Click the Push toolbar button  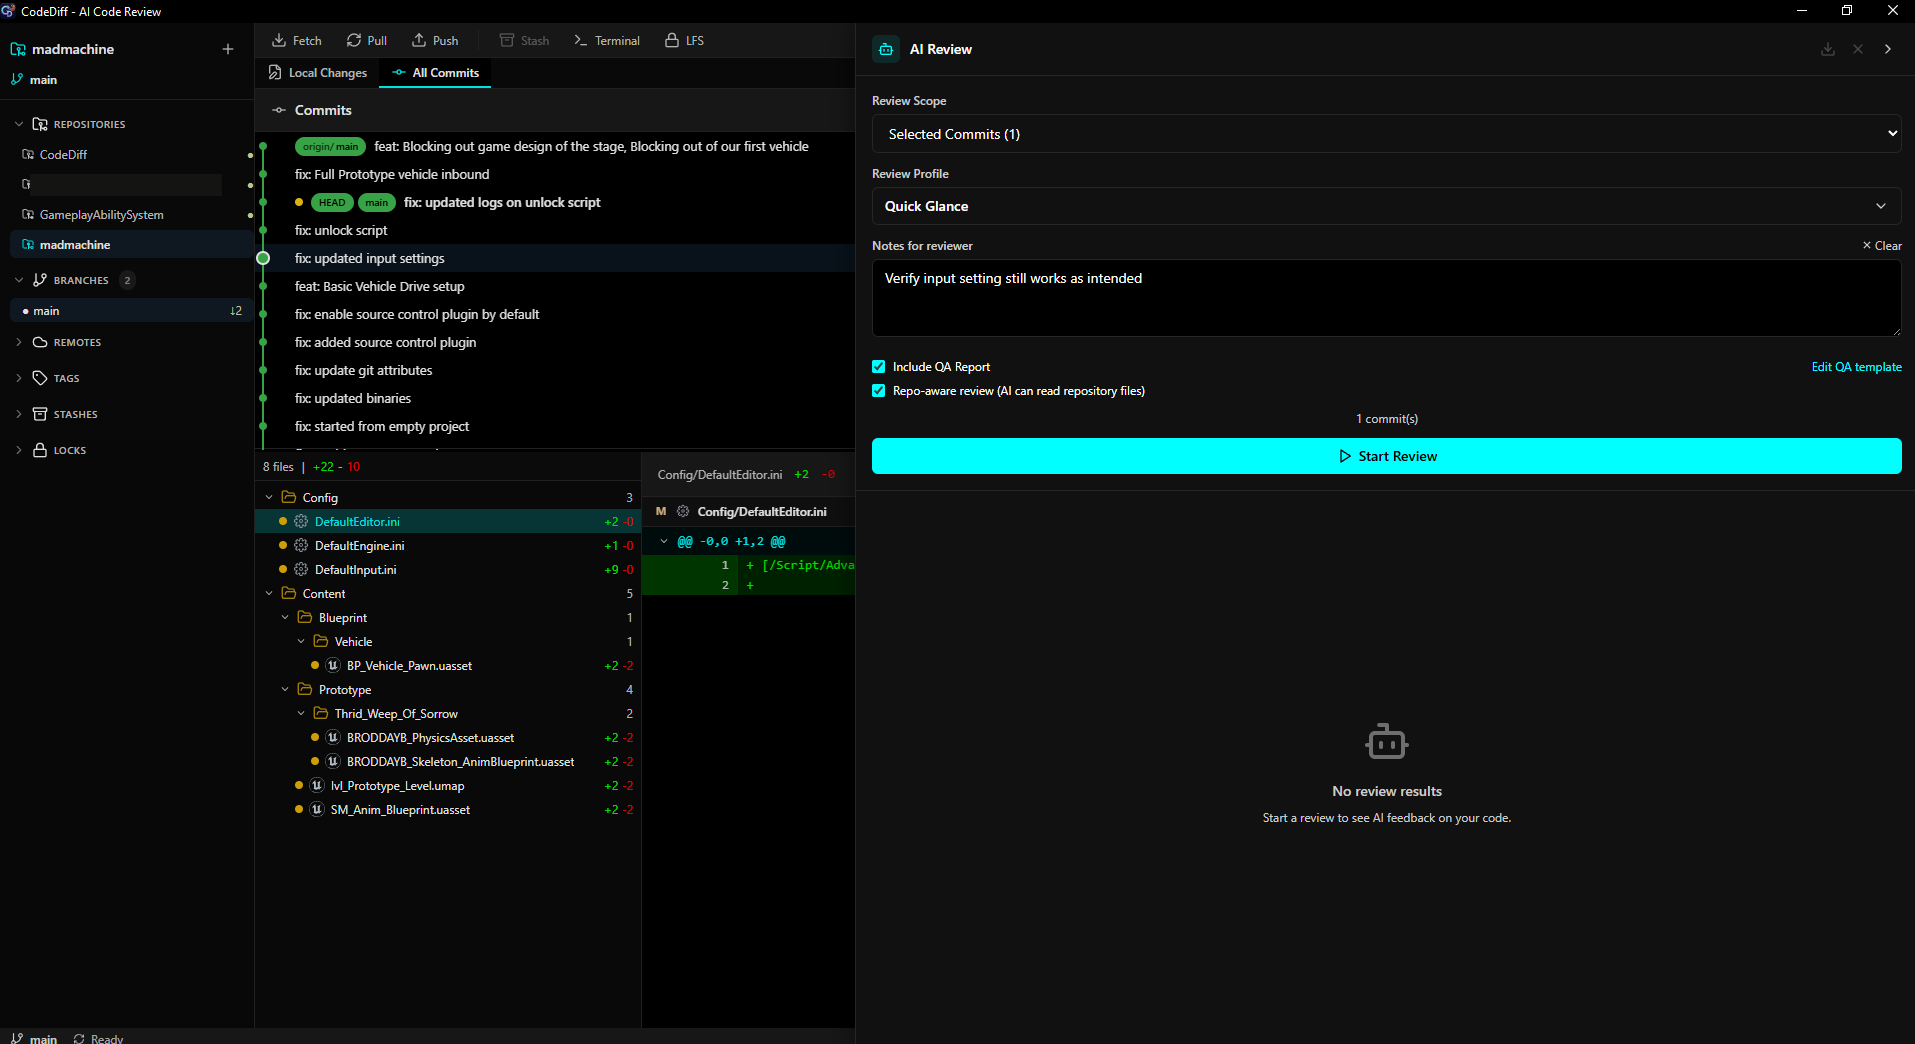pos(435,40)
